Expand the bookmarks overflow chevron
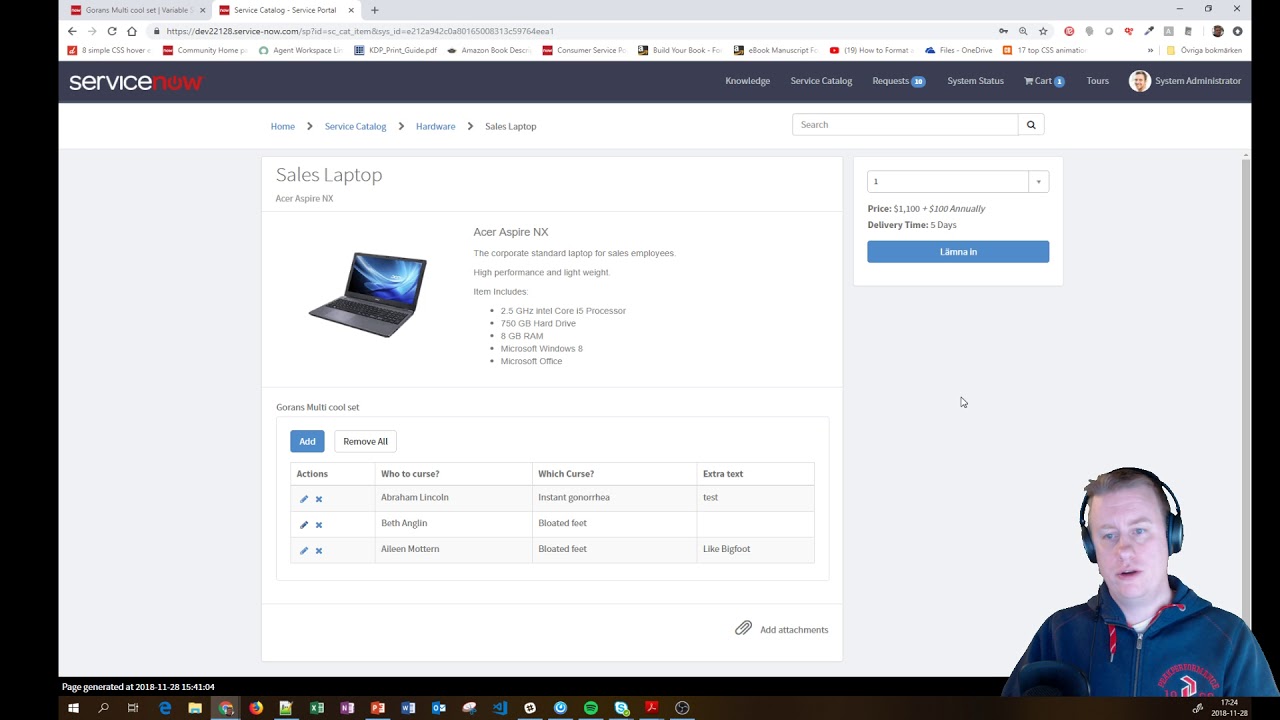 (x=1150, y=50)
